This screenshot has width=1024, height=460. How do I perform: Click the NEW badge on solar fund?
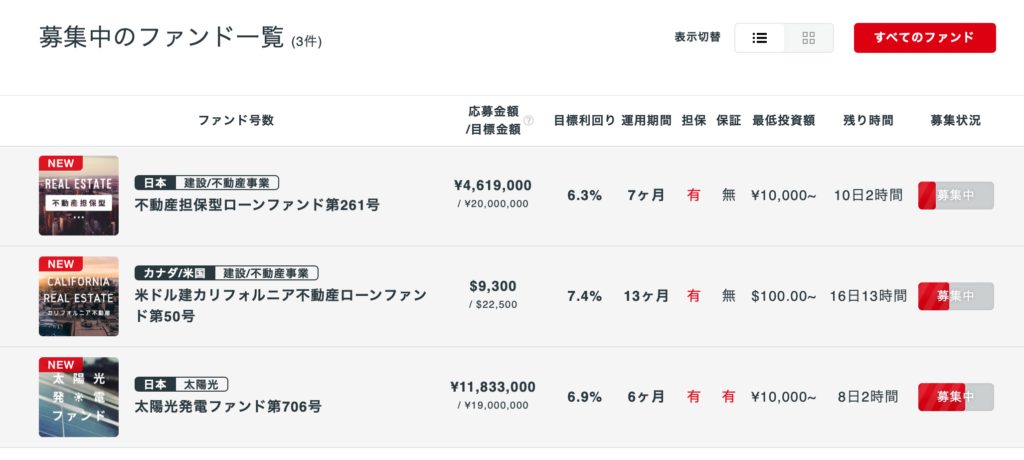tap(61, 364)
